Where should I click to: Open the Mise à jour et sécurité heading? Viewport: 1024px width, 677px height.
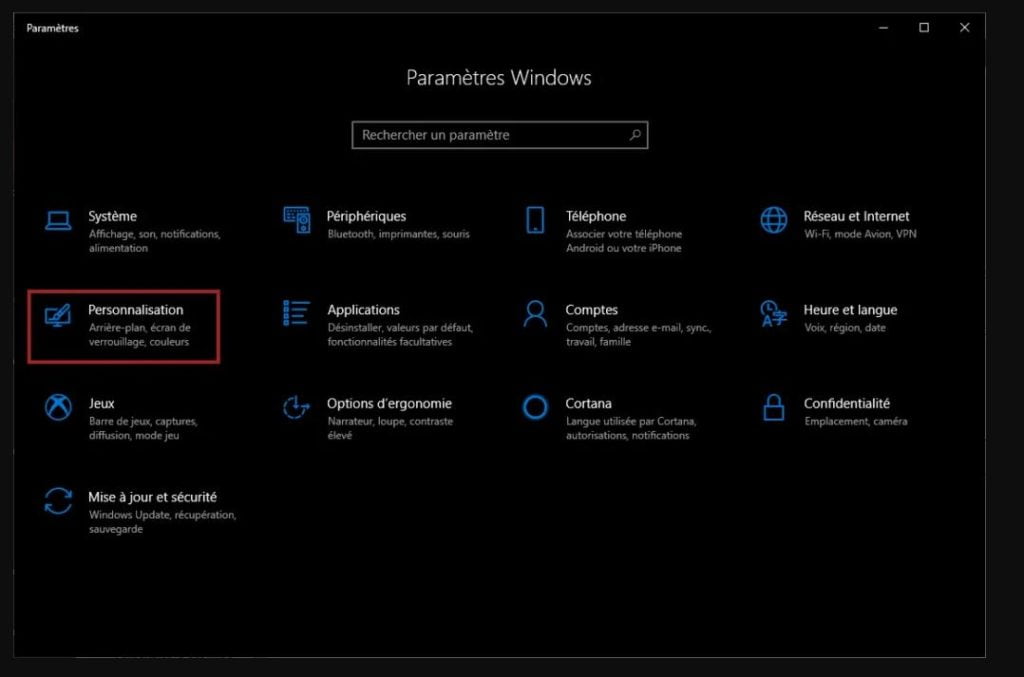tap(152, 497)
